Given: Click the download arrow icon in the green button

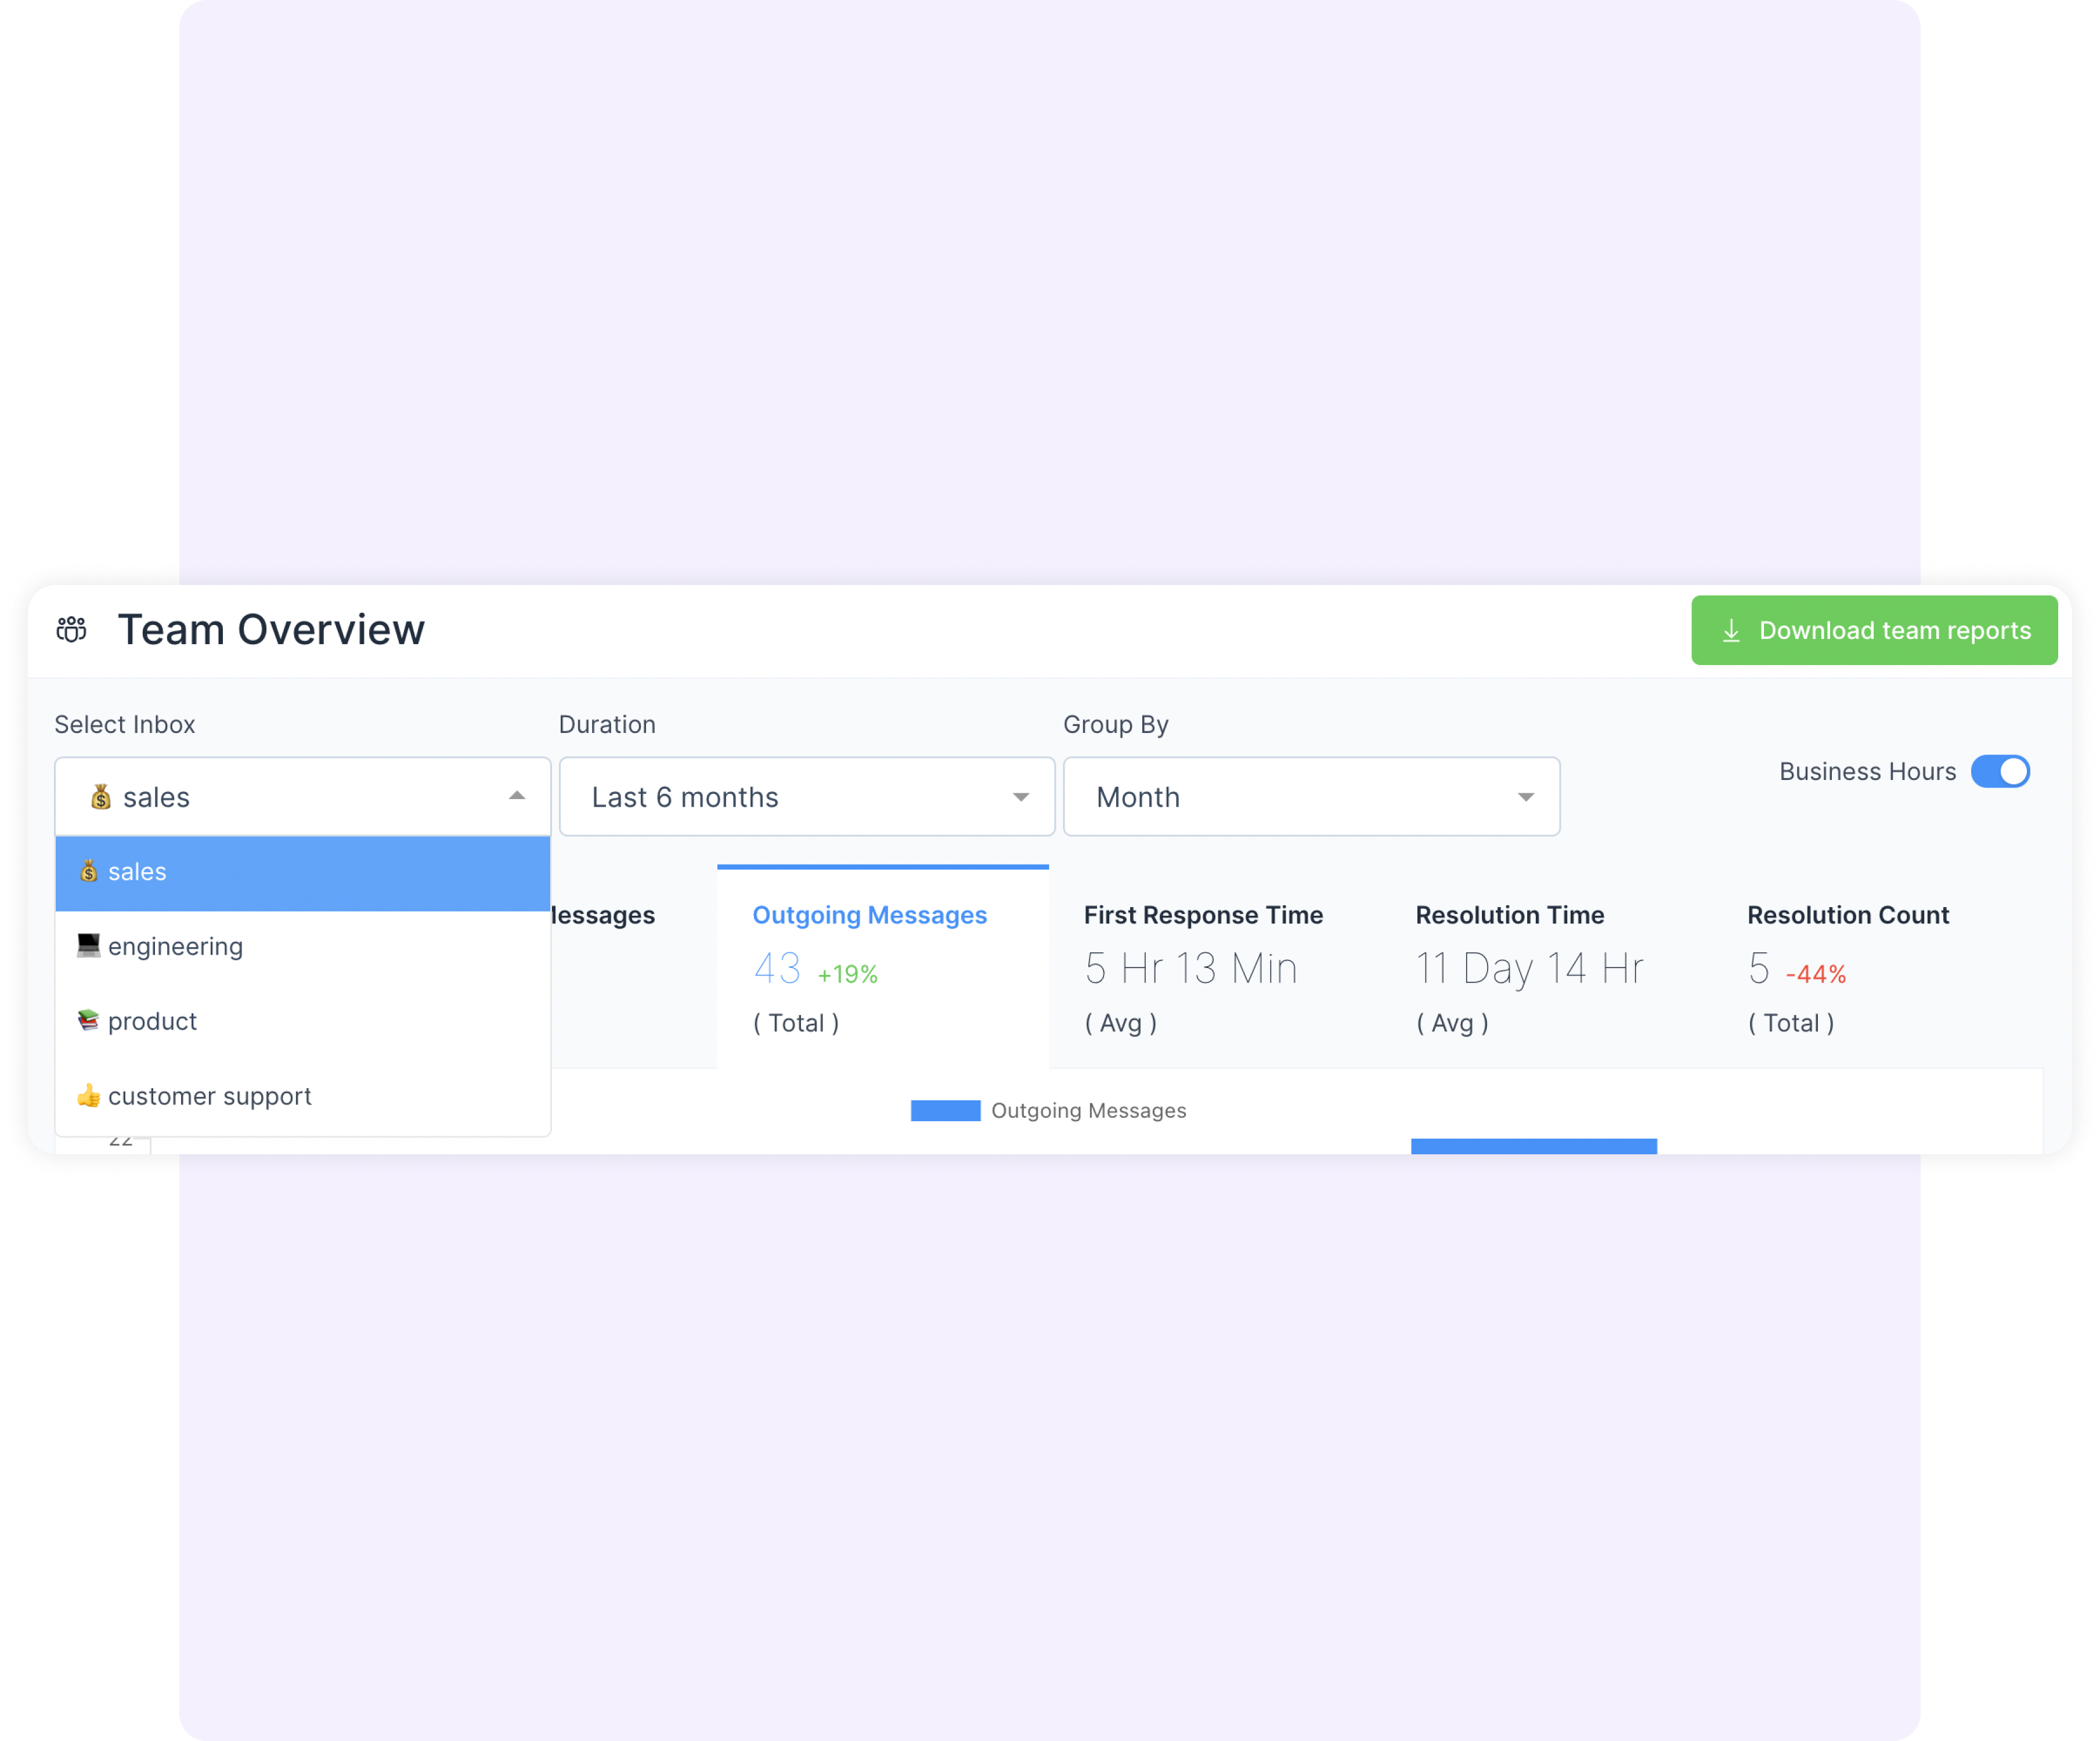Looking at the screenshot, I should [1731, 630].
